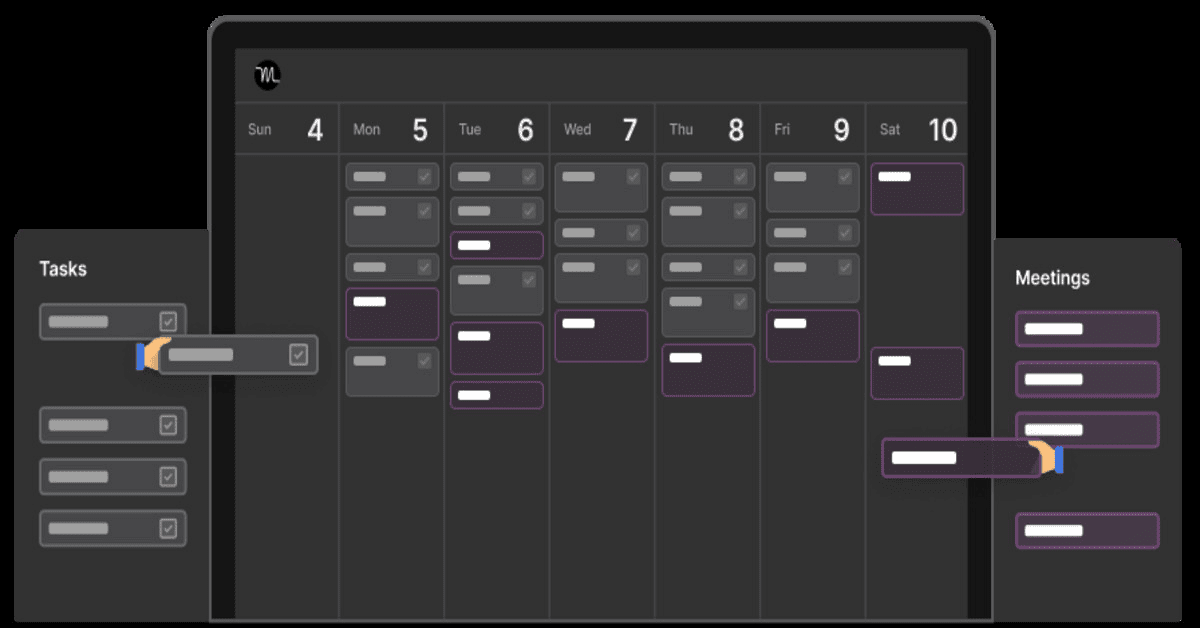
Task: Select the bottom meeting in Meetings panel
Action: point(1087,530)
